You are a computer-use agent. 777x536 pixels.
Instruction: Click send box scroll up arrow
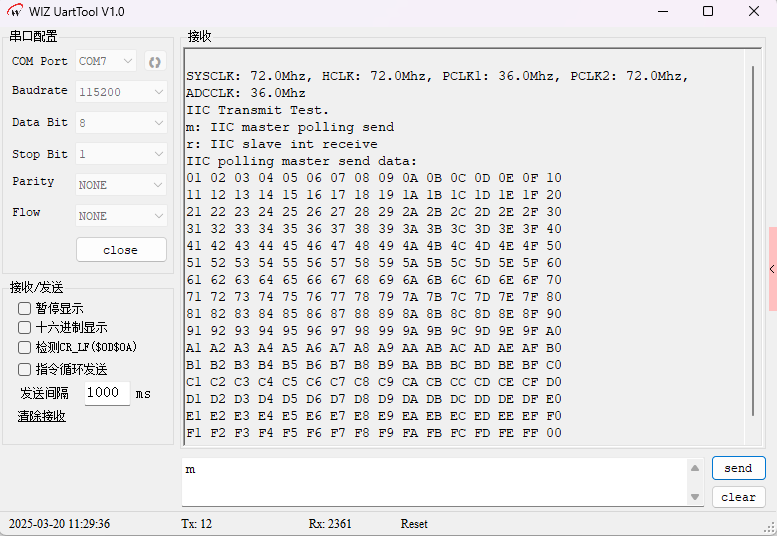(695, 468)
